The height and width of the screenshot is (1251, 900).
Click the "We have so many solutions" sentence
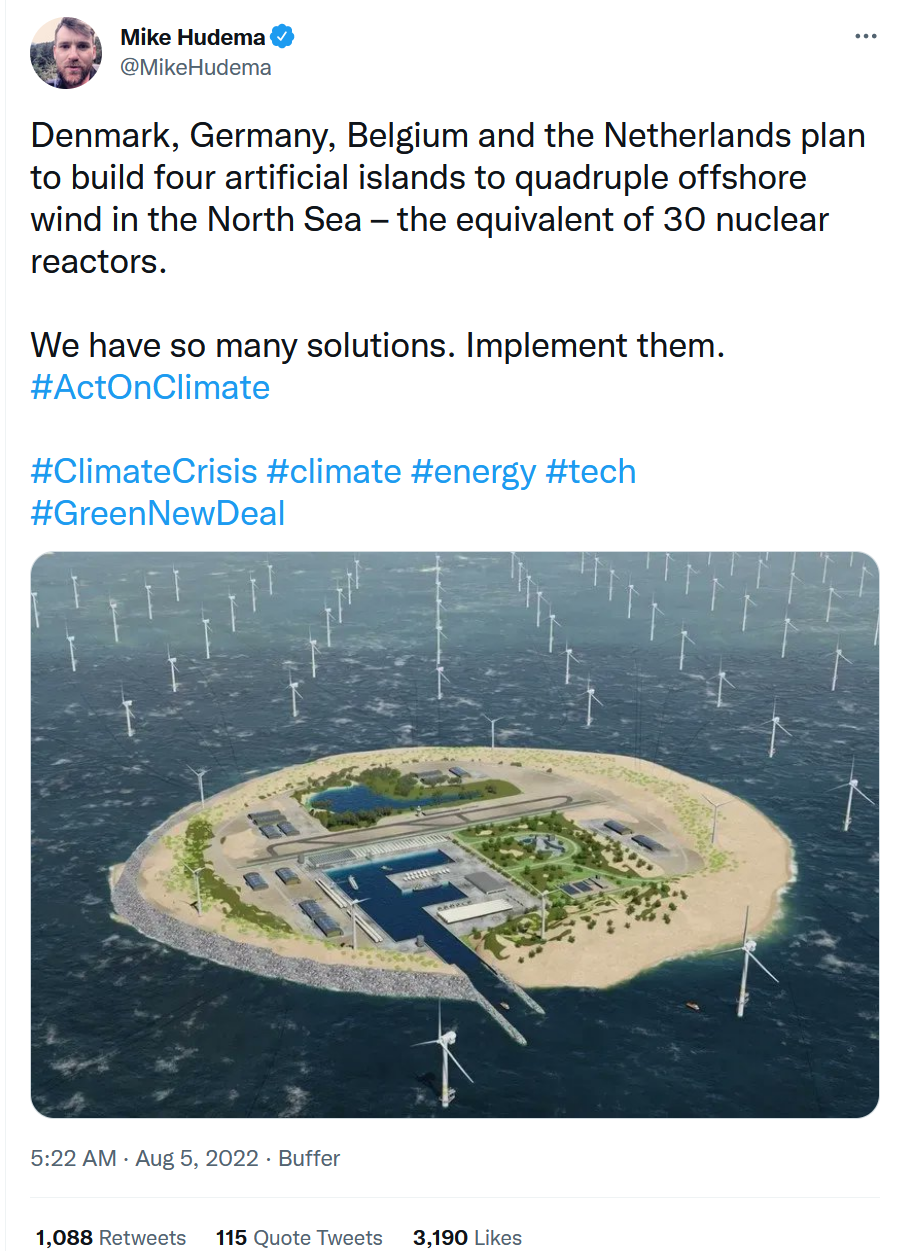[377, 346]
